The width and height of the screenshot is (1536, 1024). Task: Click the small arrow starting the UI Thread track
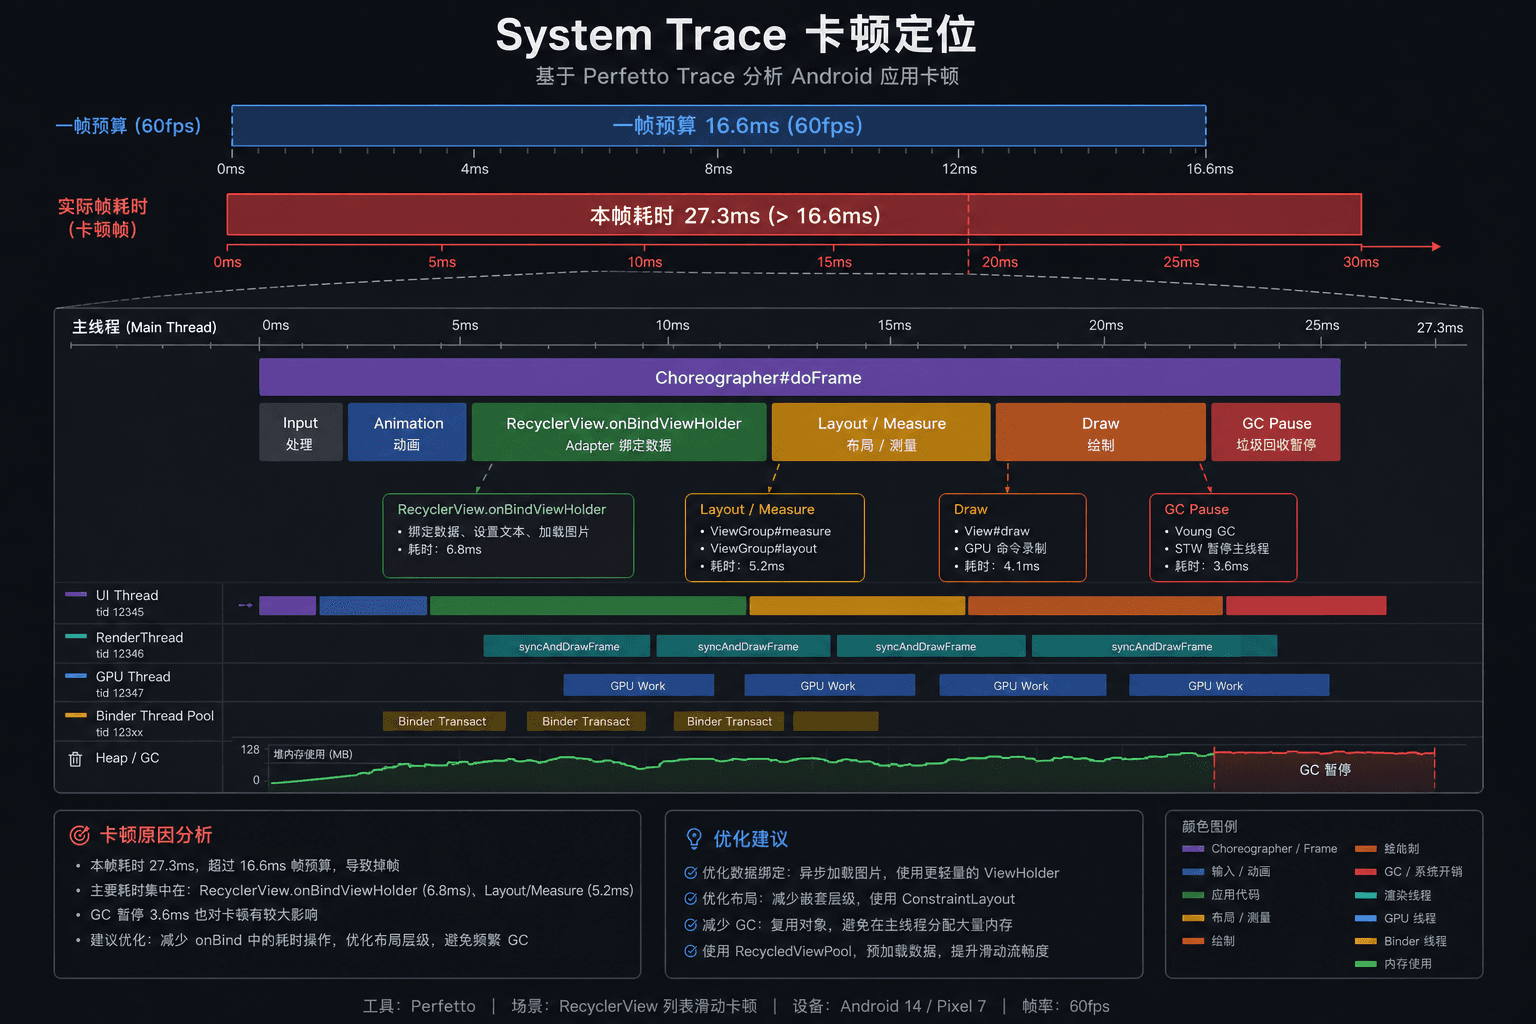tap(246, 605)
